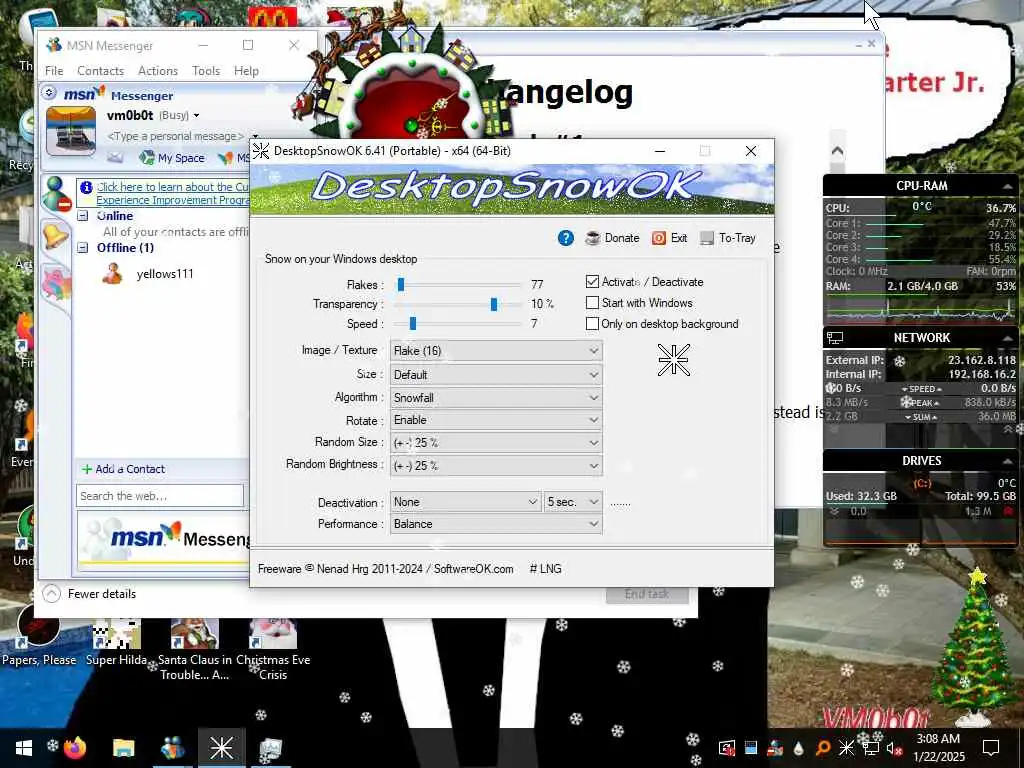Screen dimensions: 1024x768
Task: Collapse the Offline (1) contacts group
Action: coord(83,248)
